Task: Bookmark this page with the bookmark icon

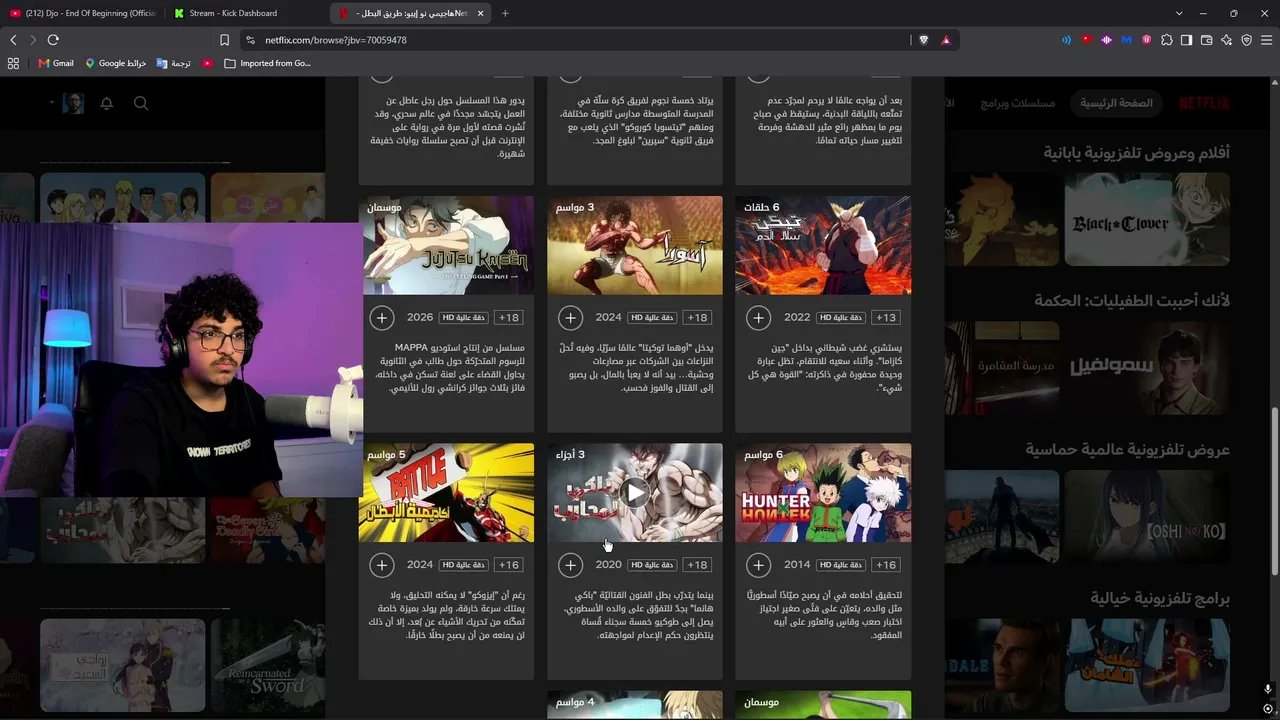Action: point(224,40)
